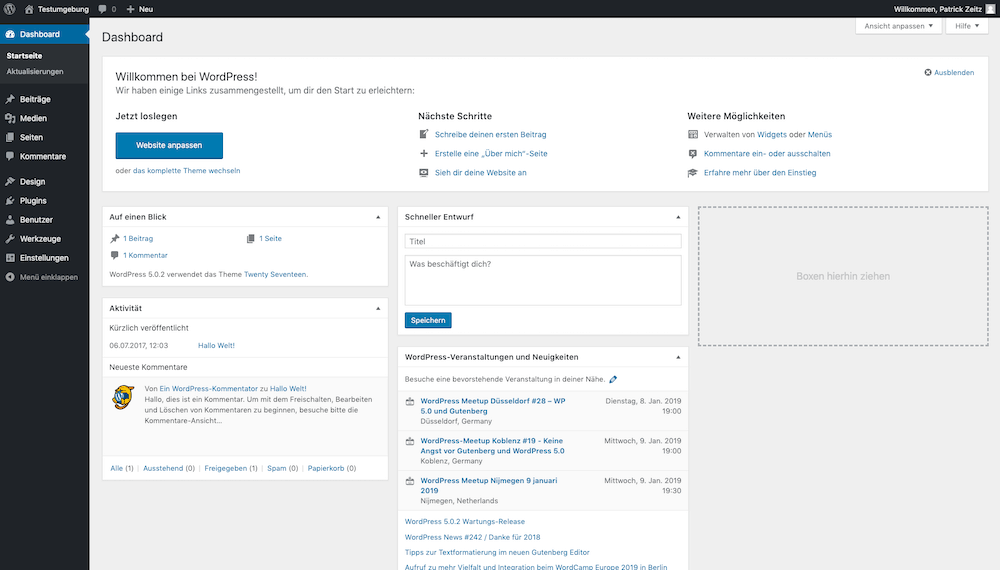1000x570 pixels.
Task: Click the Titel input field
Action: pyautogui.click(x=543, y=241)
